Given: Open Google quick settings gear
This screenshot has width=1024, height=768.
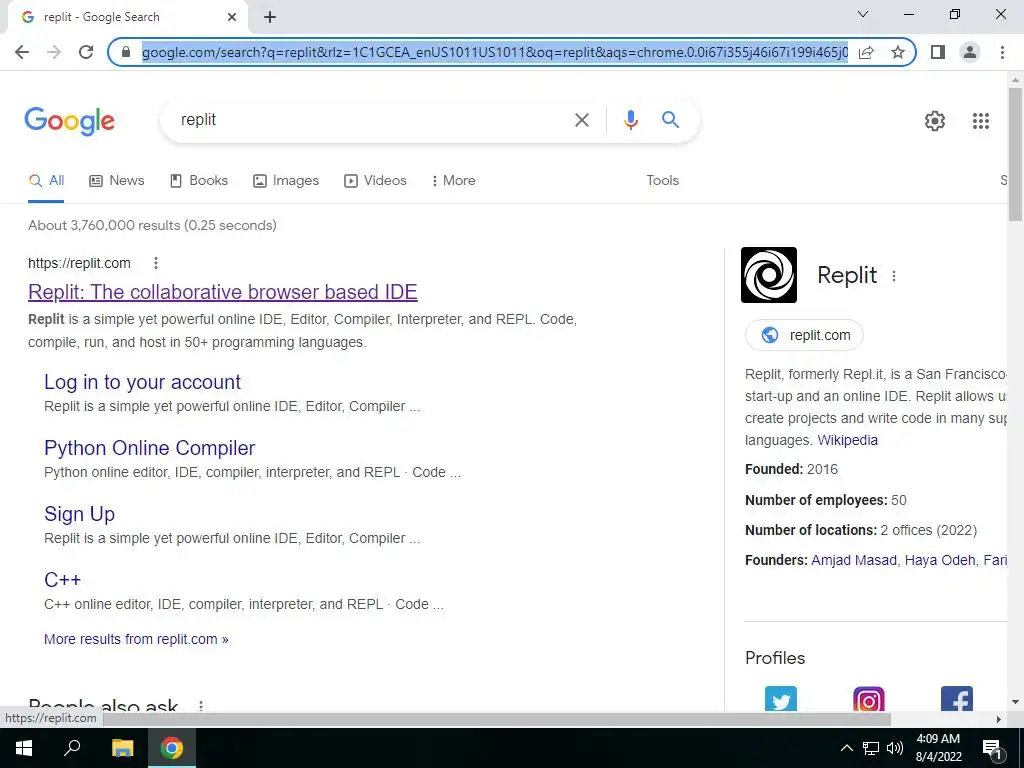Looking at the screenshot, I should point(935,121).
